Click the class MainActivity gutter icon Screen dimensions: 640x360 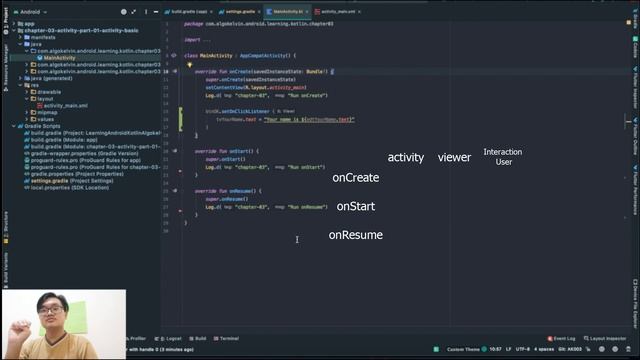click(174, 56)
